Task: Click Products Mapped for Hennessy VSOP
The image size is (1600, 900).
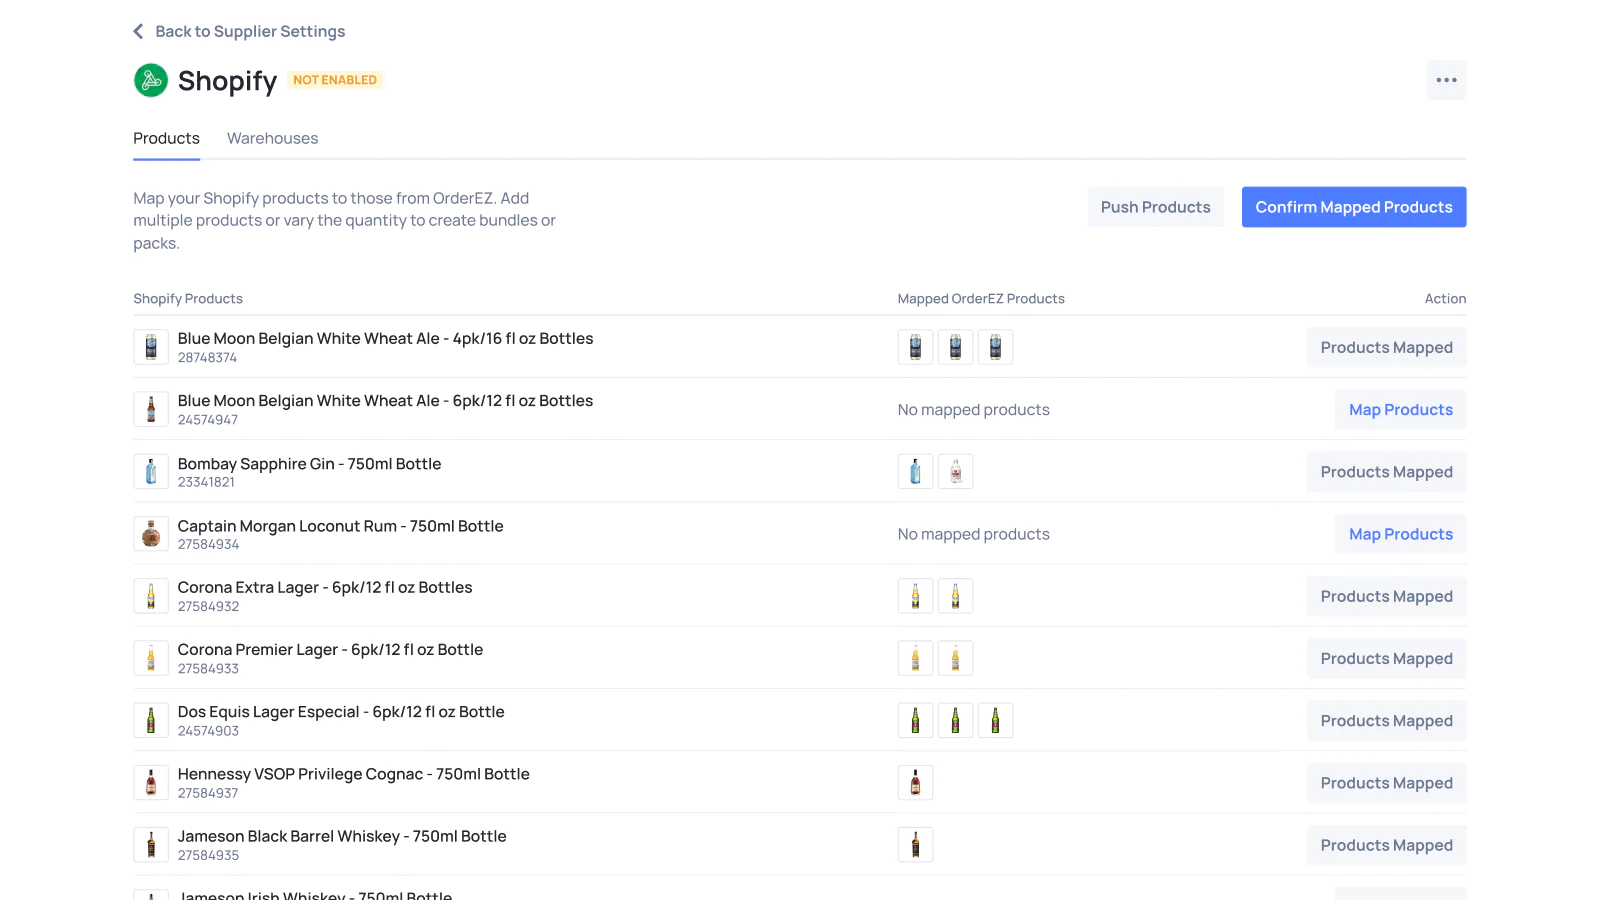Action: 1386,783
